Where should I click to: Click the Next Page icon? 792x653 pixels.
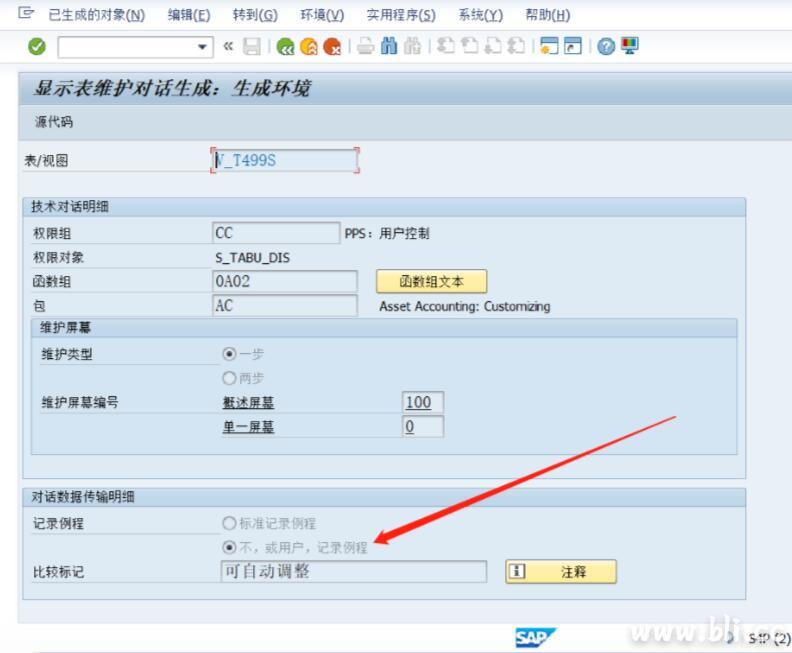pos(492,46)
